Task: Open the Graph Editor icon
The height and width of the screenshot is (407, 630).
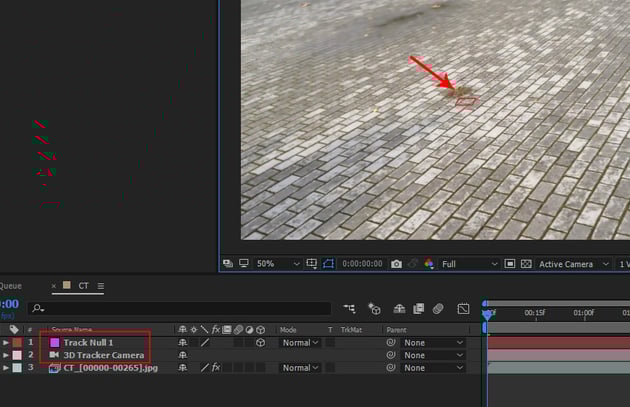Action: click(x=463, y=309)
